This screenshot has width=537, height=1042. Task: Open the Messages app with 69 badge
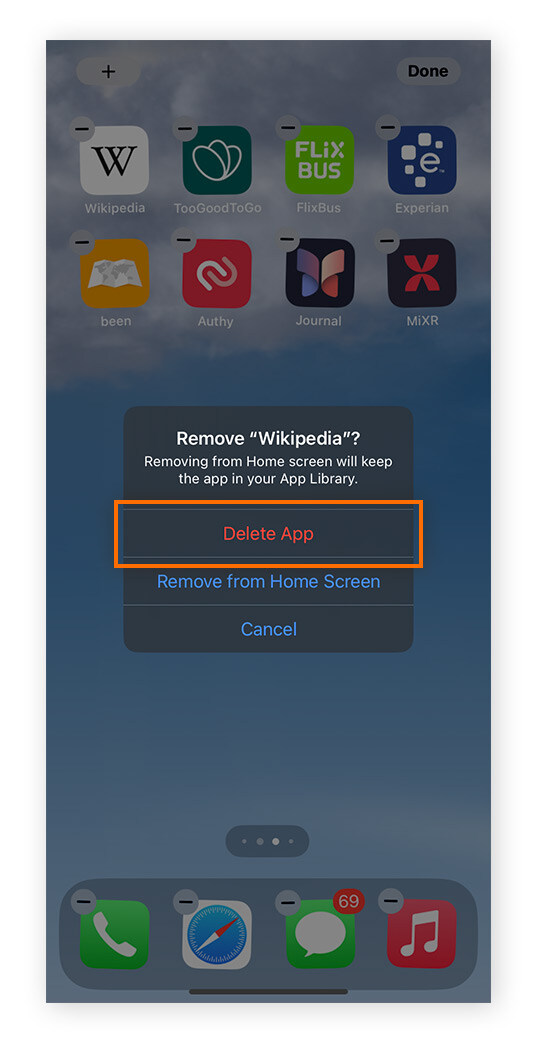click(320, 934)
